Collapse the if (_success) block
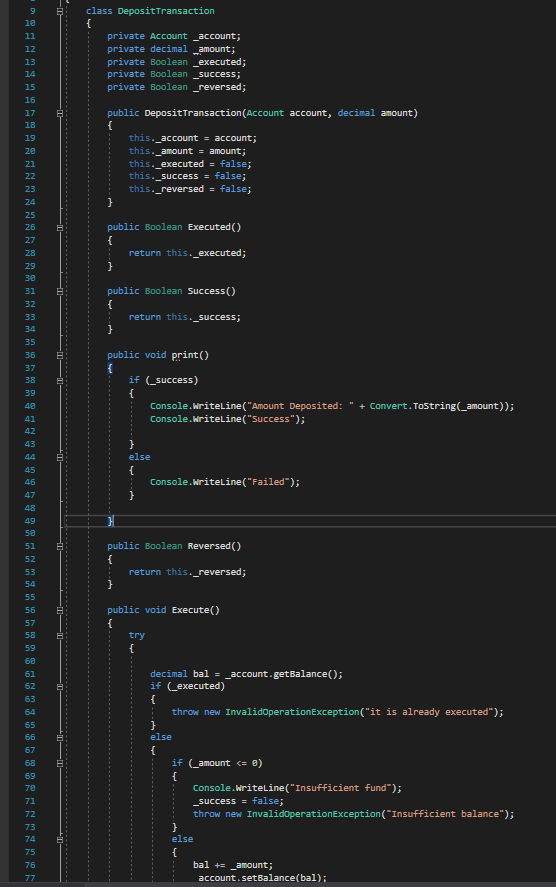This screenshot has width=556, height=887. (60, 381)
